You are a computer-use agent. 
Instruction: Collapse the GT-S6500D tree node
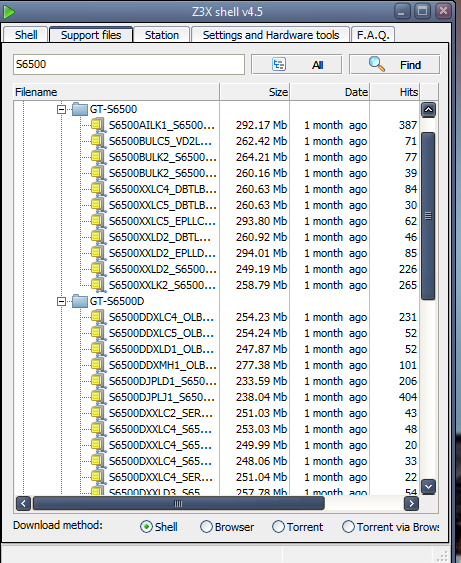coord(61,301)
